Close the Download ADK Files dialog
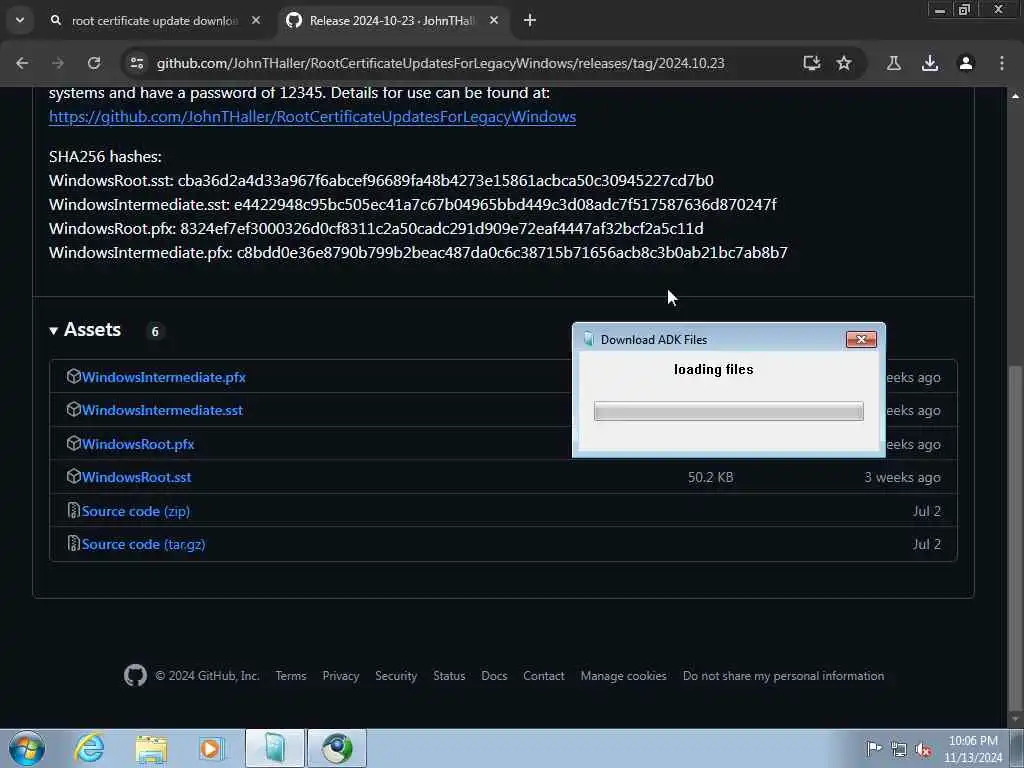 point(861,340)
